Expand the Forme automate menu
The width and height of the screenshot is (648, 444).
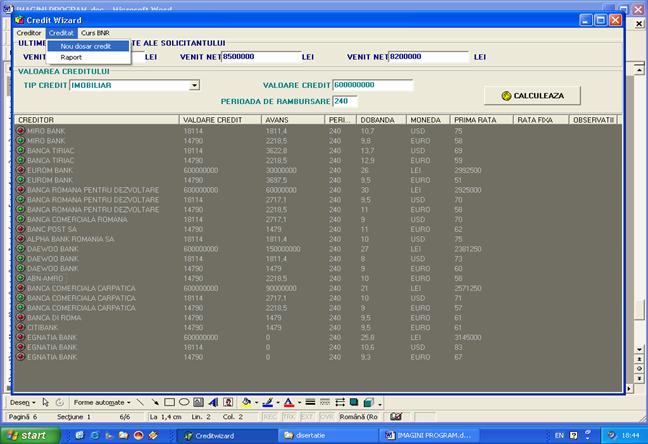tap(102, 402)
